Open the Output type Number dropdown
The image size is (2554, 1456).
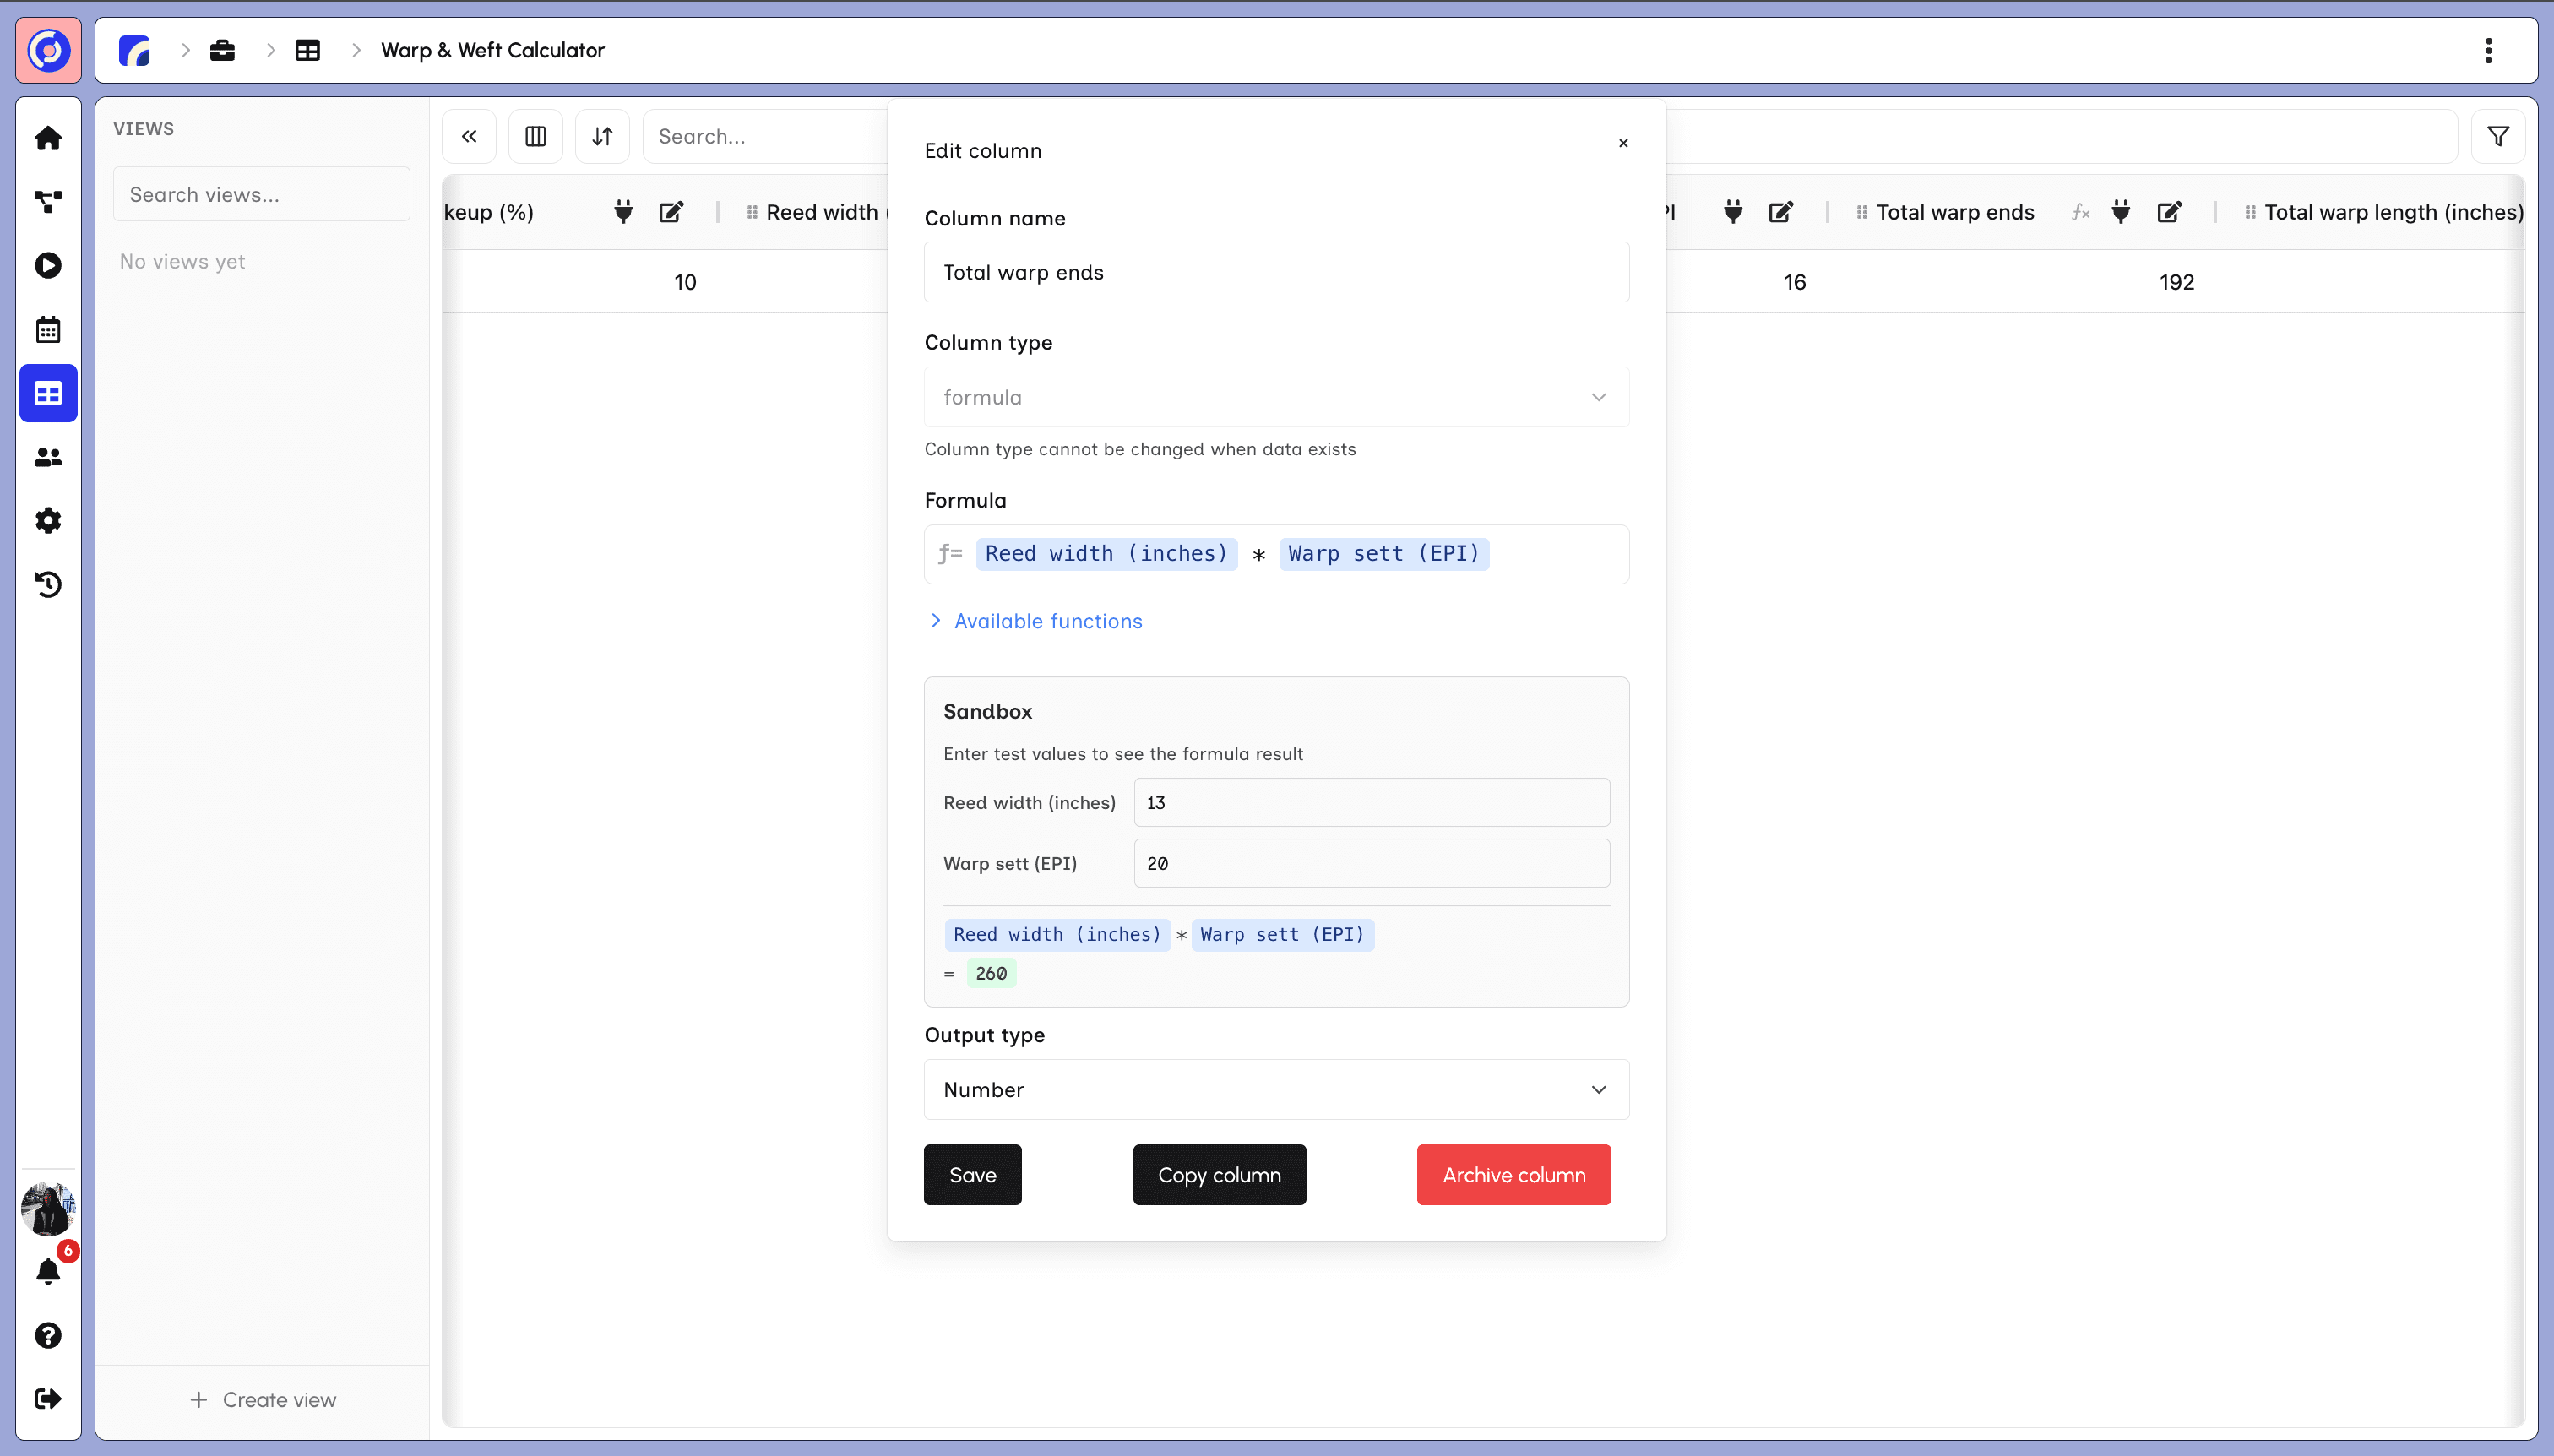tap(1276, 1089)
